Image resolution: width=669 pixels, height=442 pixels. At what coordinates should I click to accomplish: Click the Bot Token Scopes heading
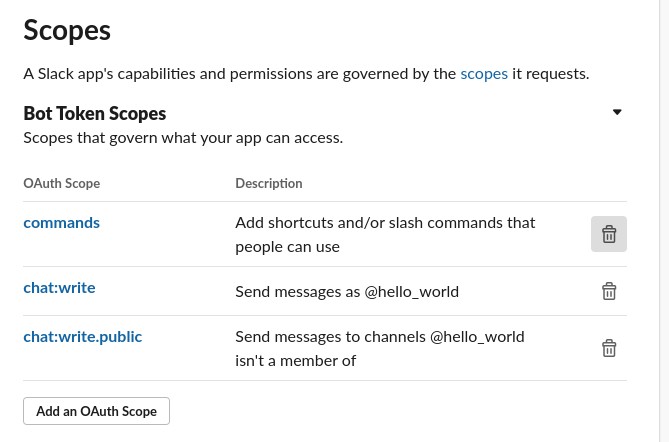(x=95, y=113)
